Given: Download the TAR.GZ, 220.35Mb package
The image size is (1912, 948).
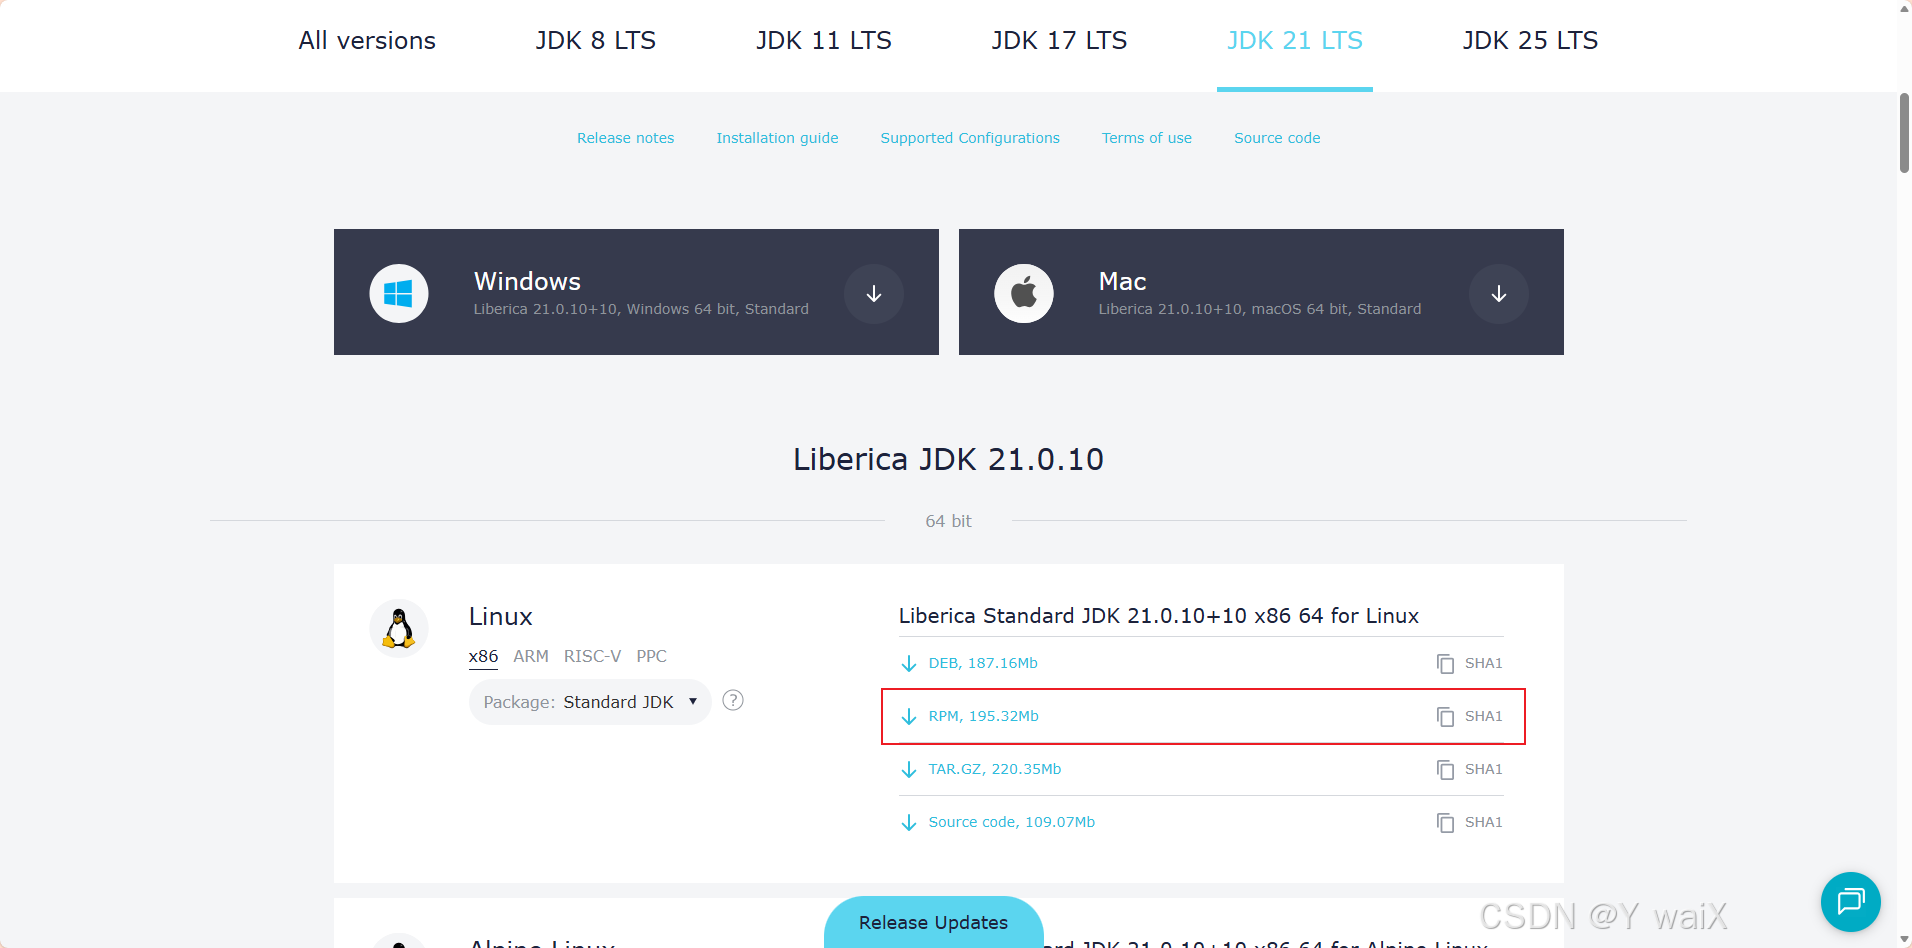Looking at the screenshot, I should point(995,770).
